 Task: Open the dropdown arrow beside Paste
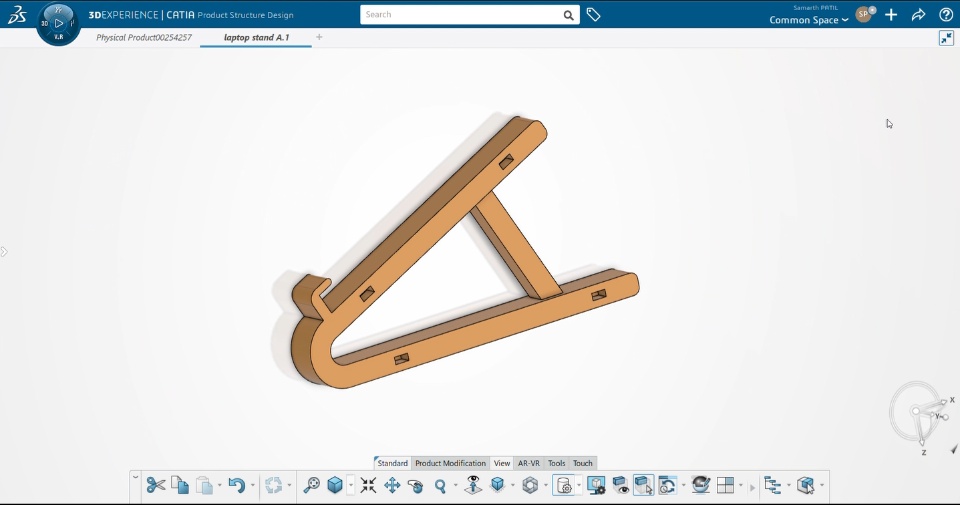tap(220, 486)
